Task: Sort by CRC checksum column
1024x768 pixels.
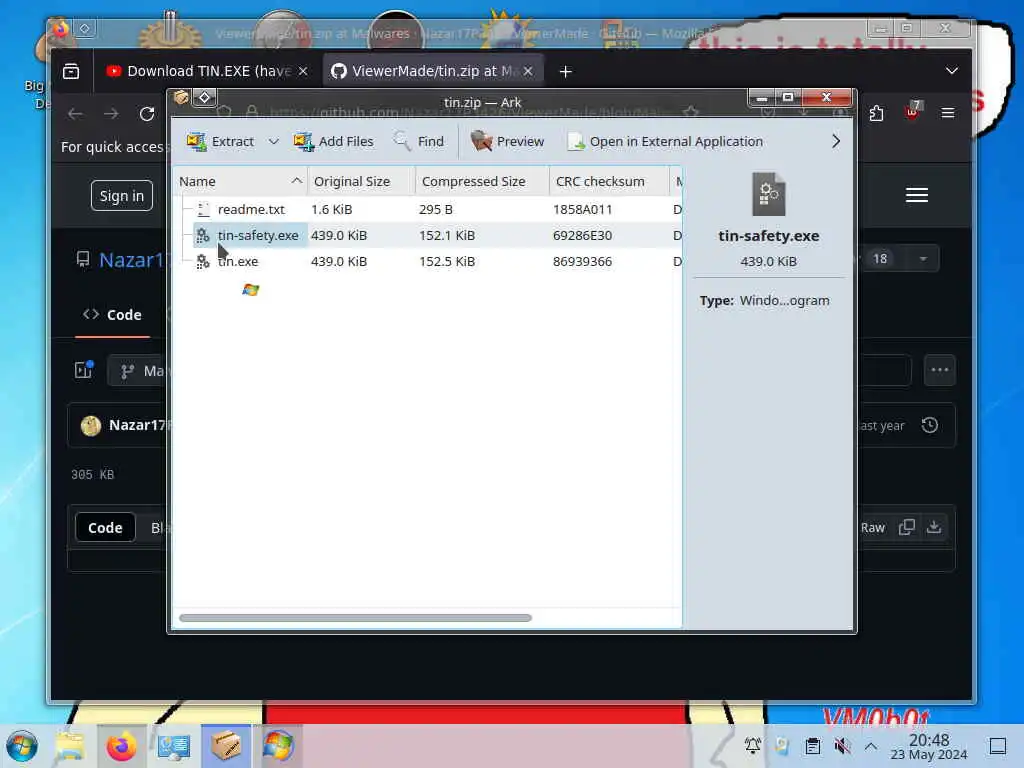Action: pos(609,182)
